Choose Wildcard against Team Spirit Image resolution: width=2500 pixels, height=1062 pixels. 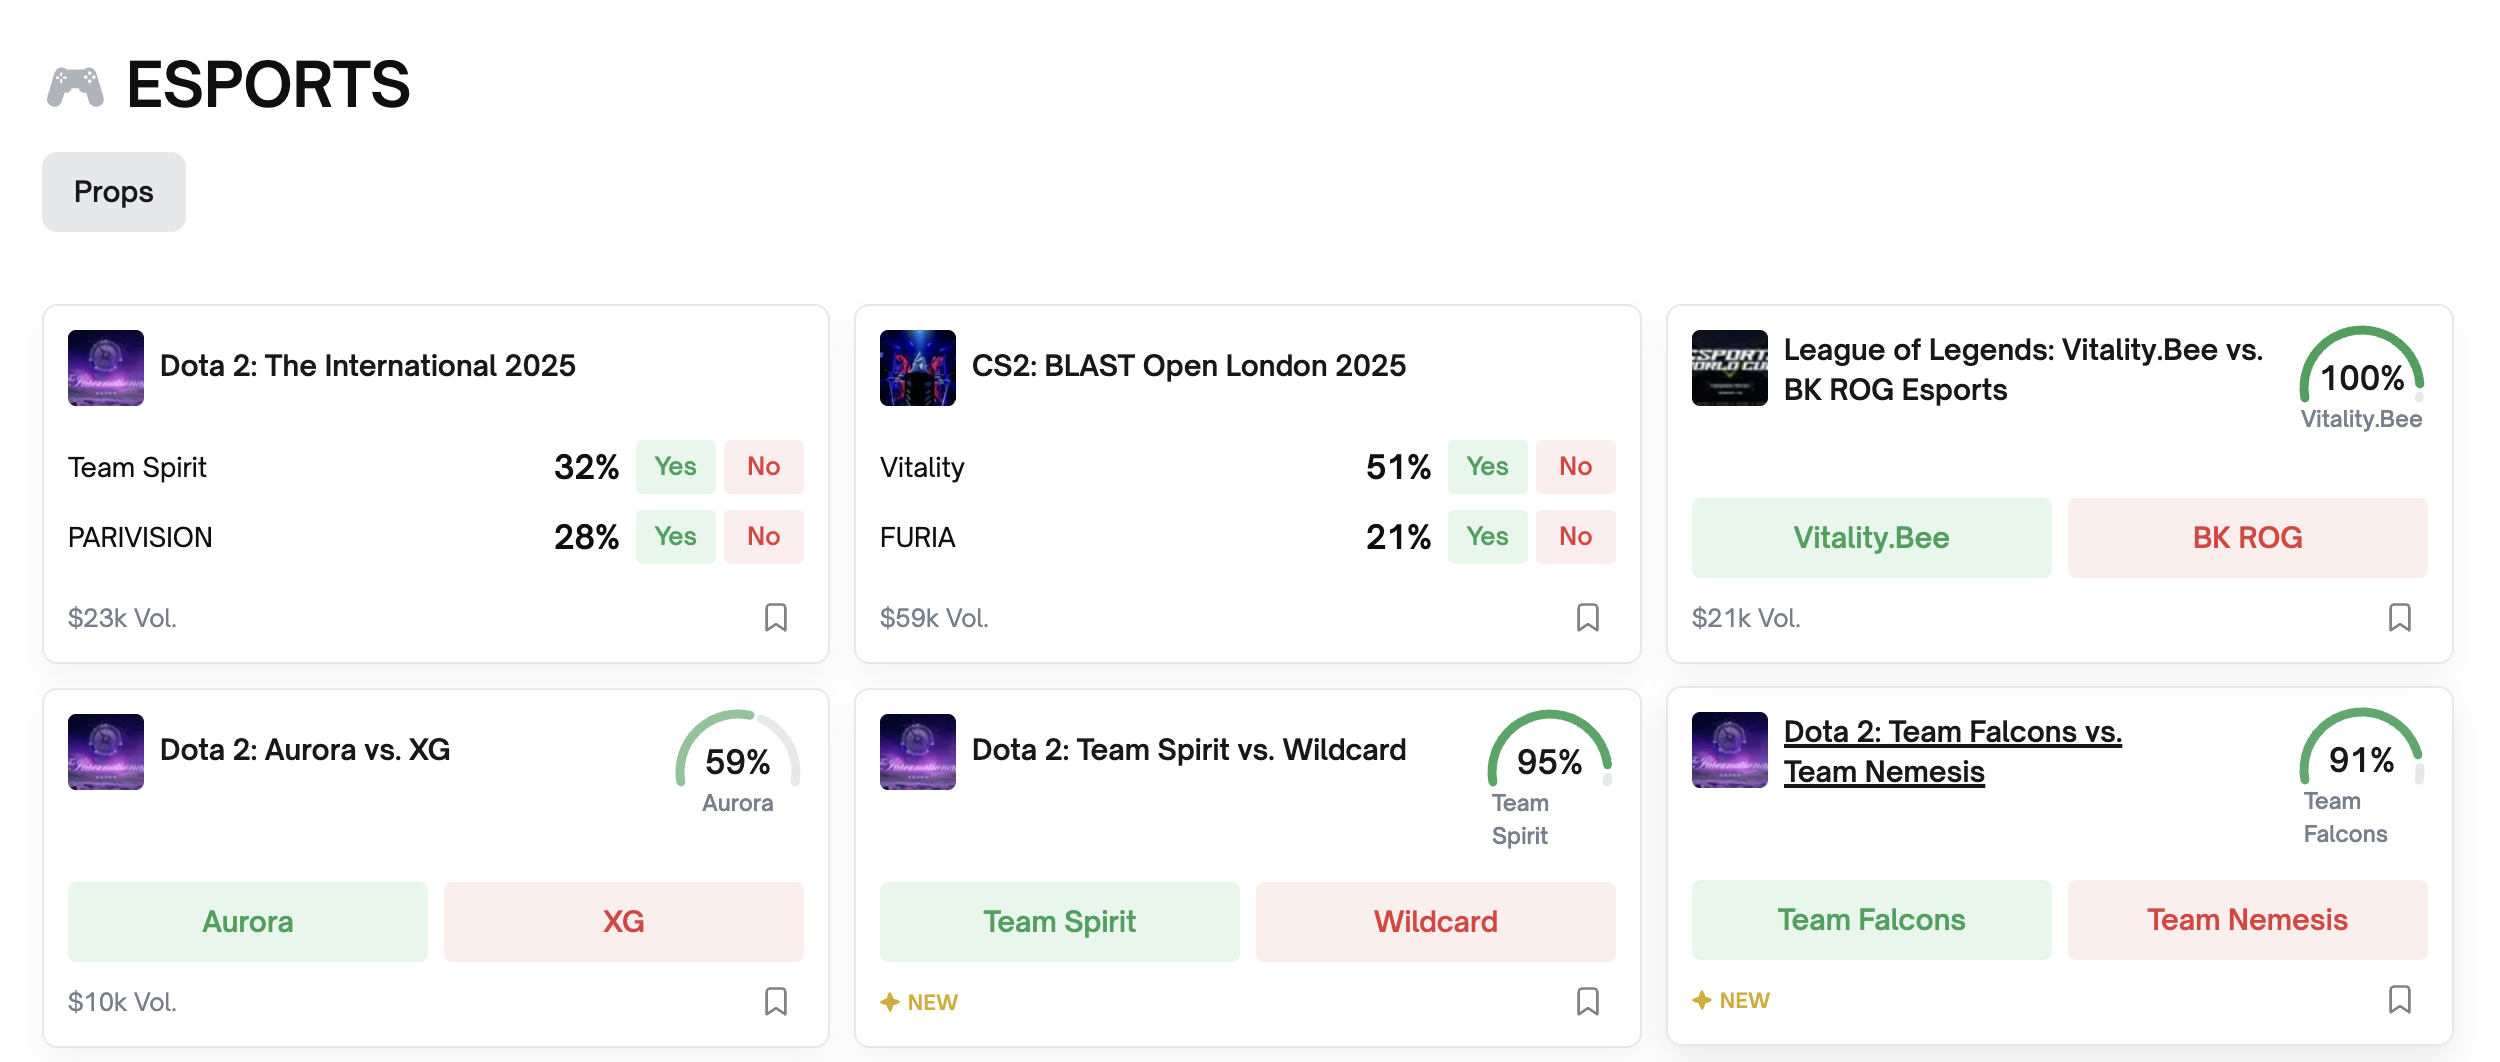pyautogui.click(x=1435, y=922)
